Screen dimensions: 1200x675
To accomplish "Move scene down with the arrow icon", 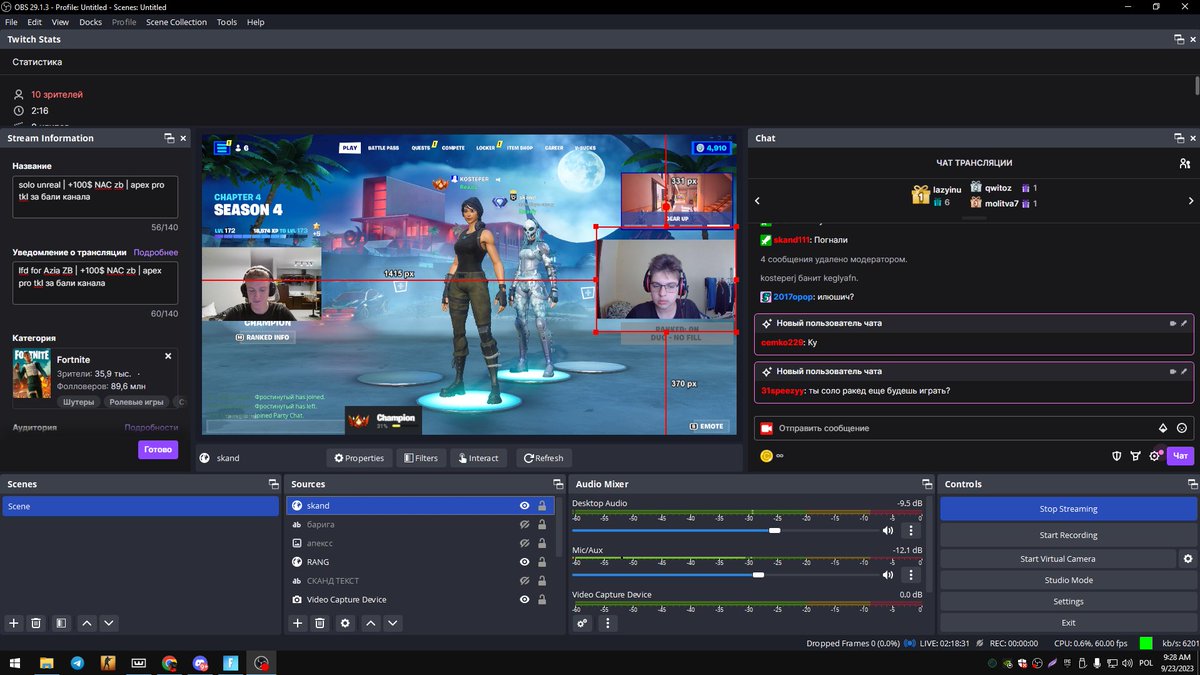I will 109,623.
